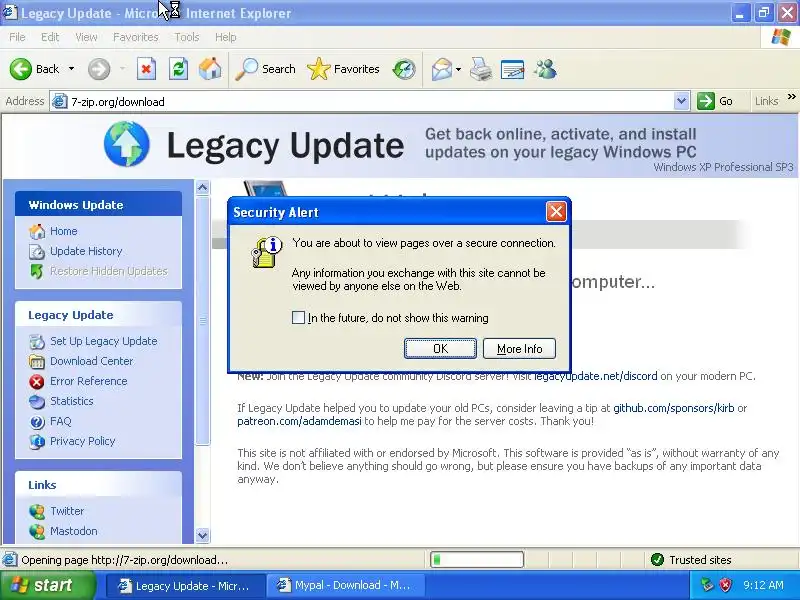Click the sidebar scrollbar down arrow
Viewport: 800px width, 600px height.
[203, 535]
